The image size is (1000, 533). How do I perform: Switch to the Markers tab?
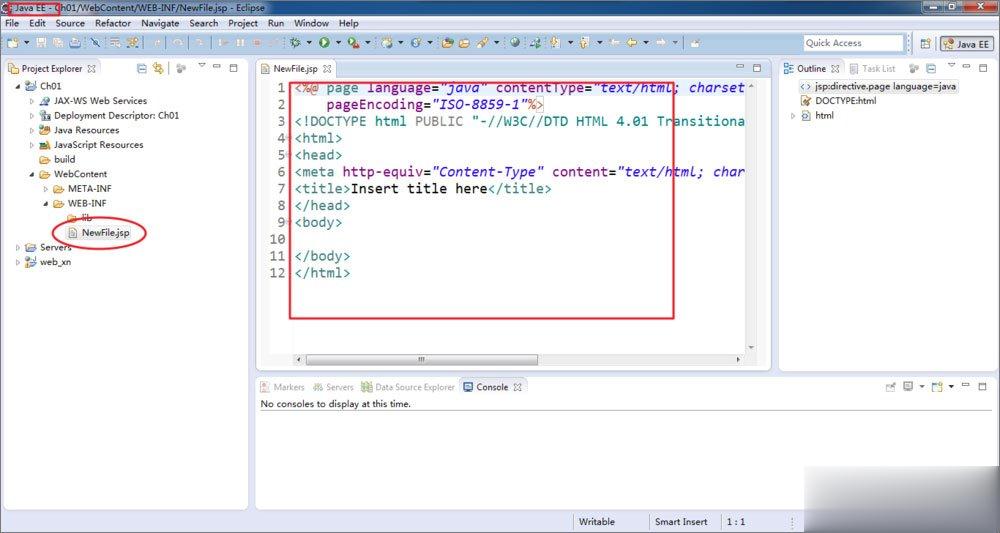(283, 387)
